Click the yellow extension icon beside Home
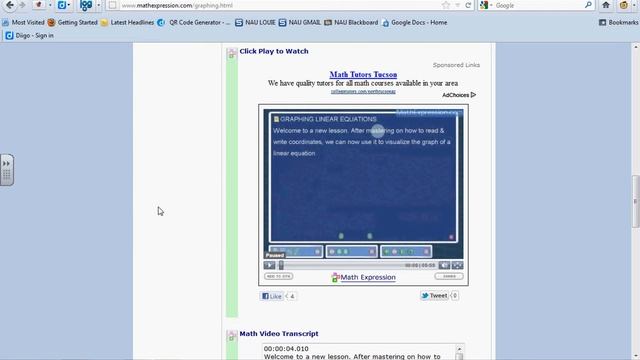 624,5
